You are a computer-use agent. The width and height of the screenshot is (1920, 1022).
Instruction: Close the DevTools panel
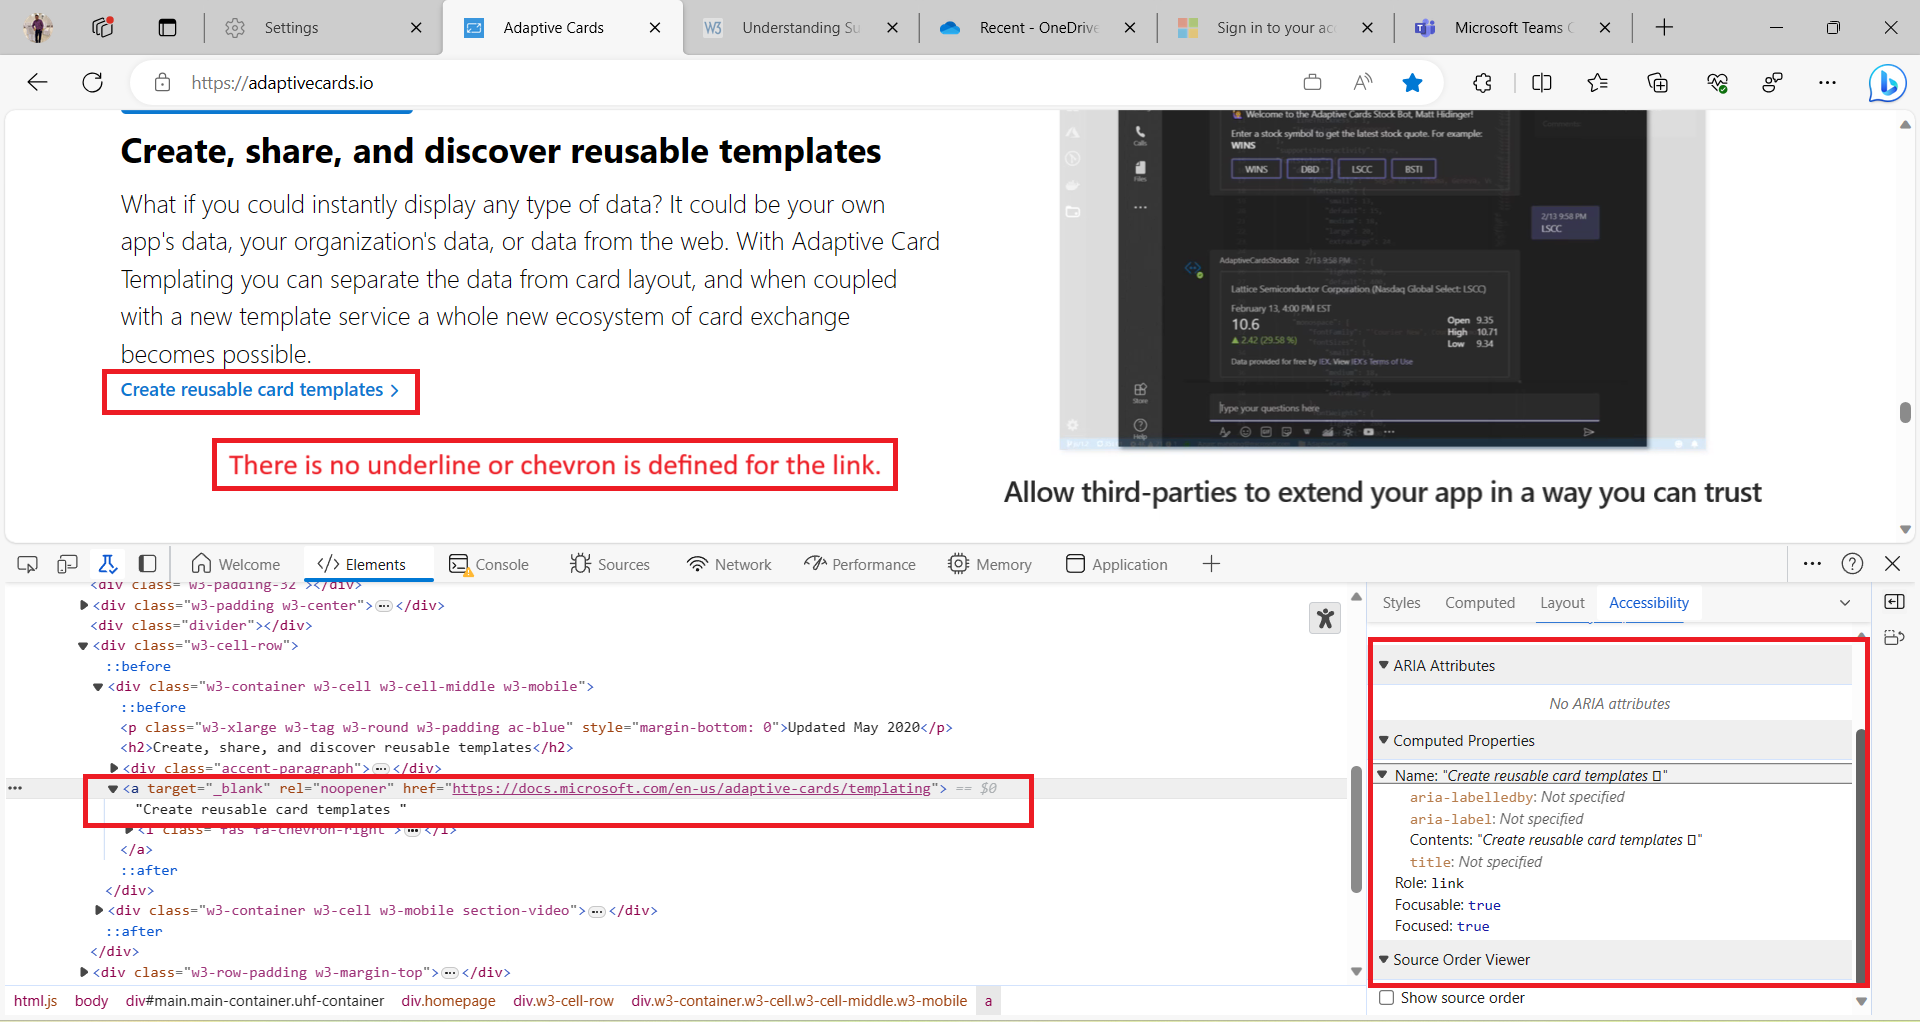1892,564
